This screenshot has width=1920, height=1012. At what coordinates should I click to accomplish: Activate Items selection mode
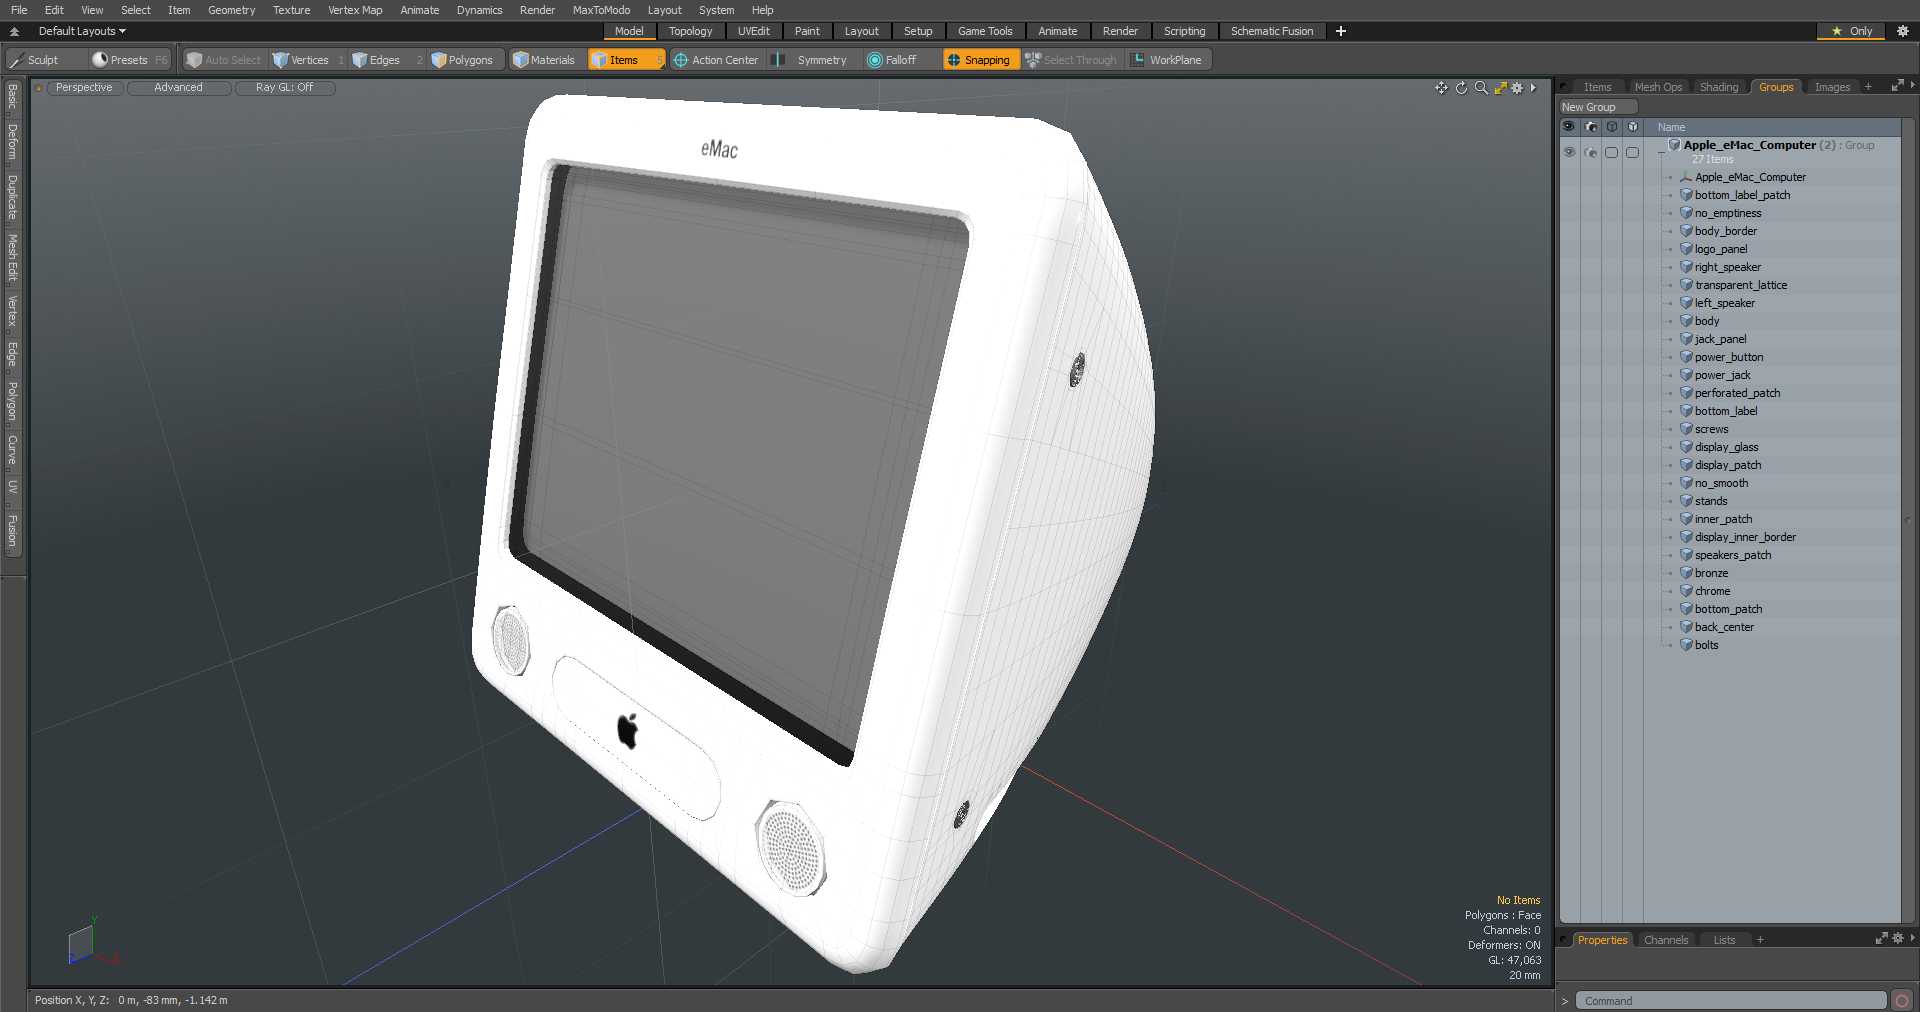click(625, 60)
